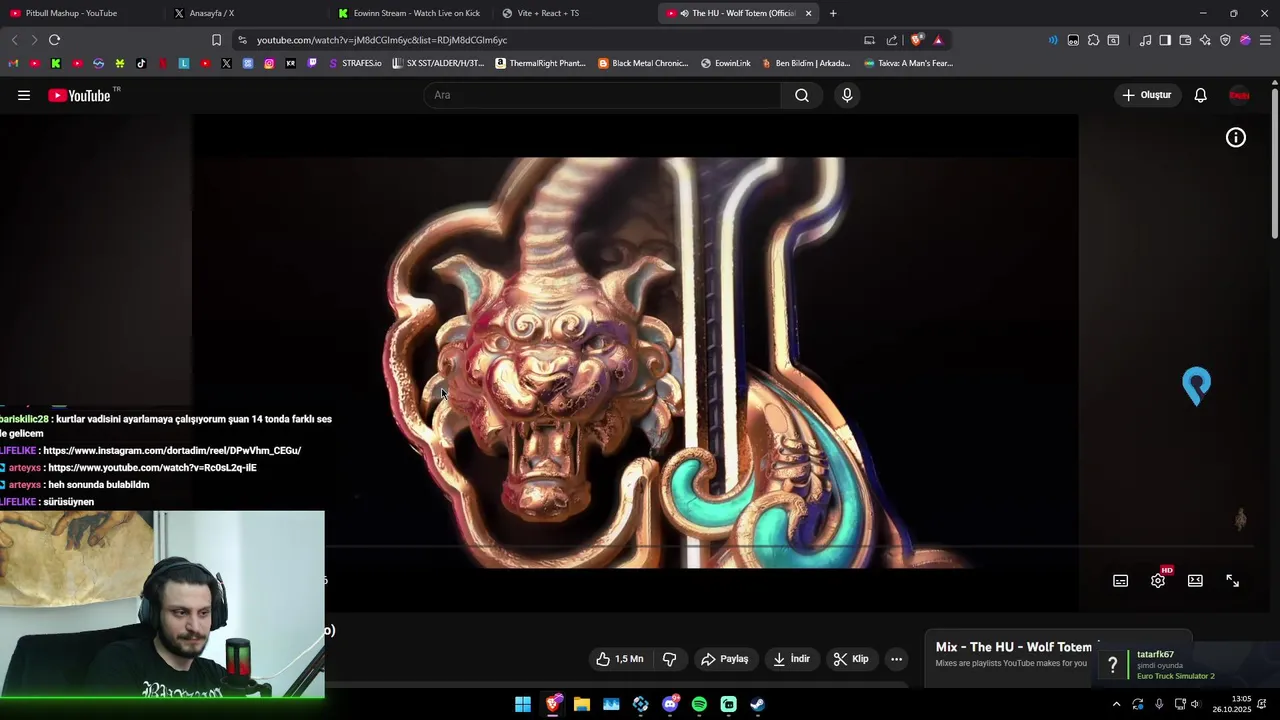
Task: Open the YouTube account avatar menu
Action: (x=1239, y=95)
